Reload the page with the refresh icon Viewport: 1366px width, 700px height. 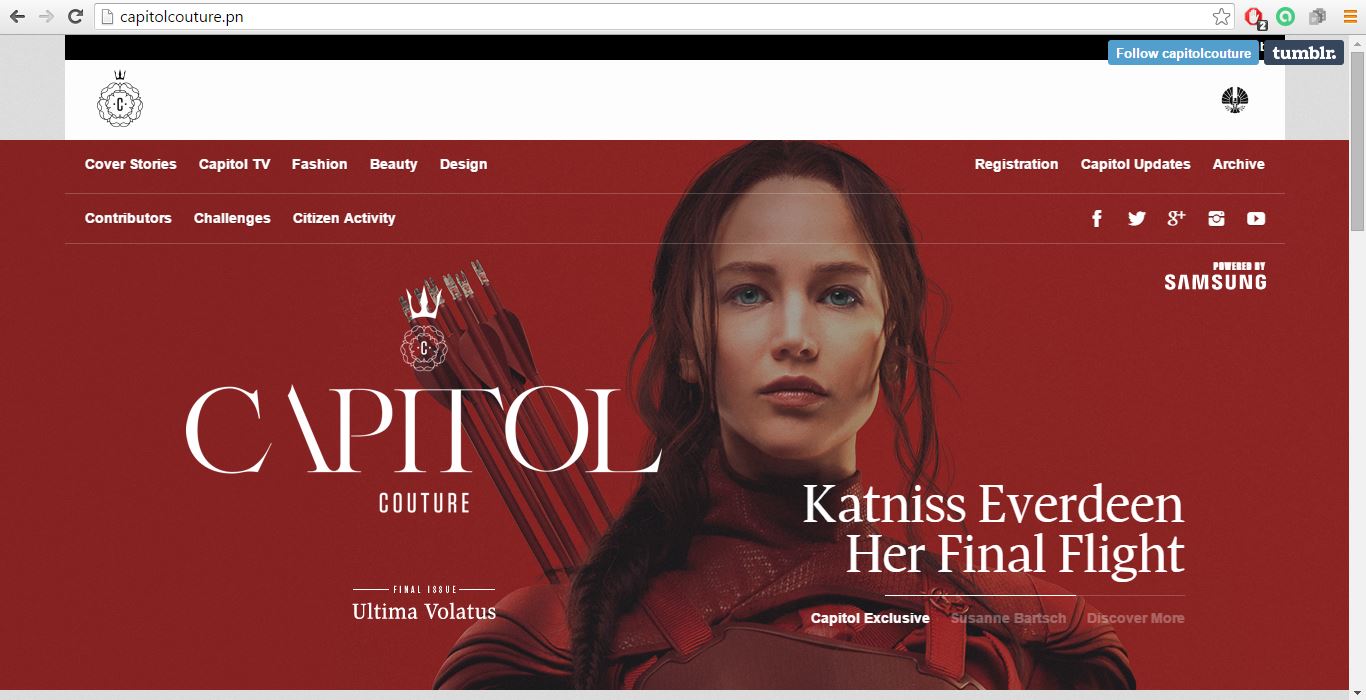[74, 16]
